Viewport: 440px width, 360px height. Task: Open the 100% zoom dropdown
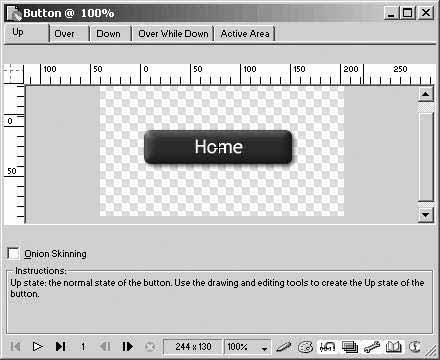247,347
